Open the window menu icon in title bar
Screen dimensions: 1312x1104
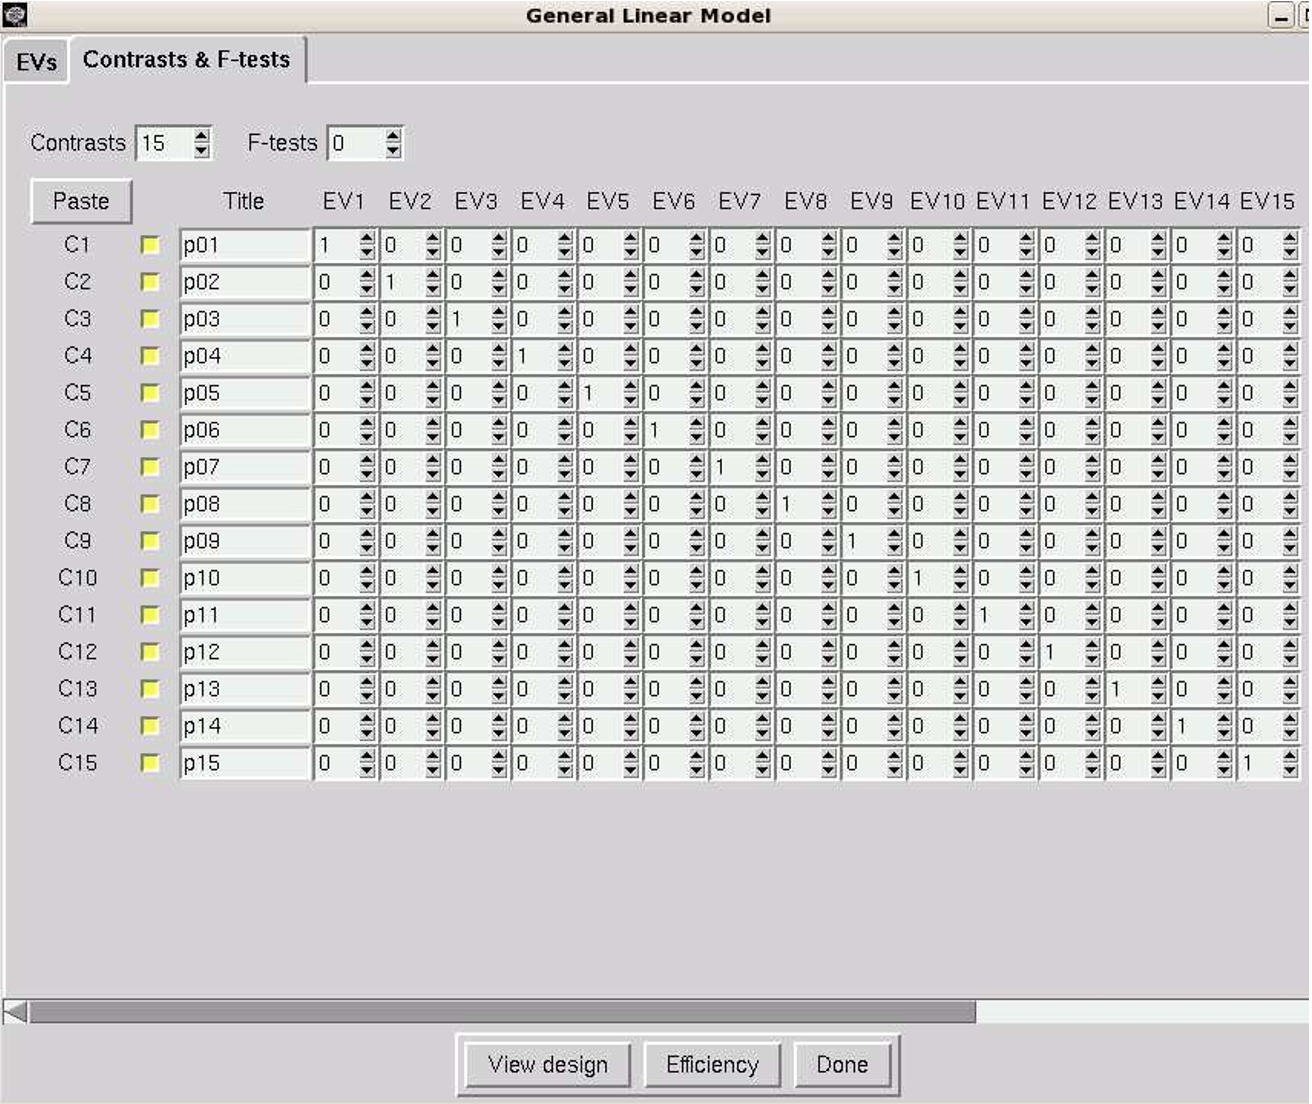click(14, 15)
